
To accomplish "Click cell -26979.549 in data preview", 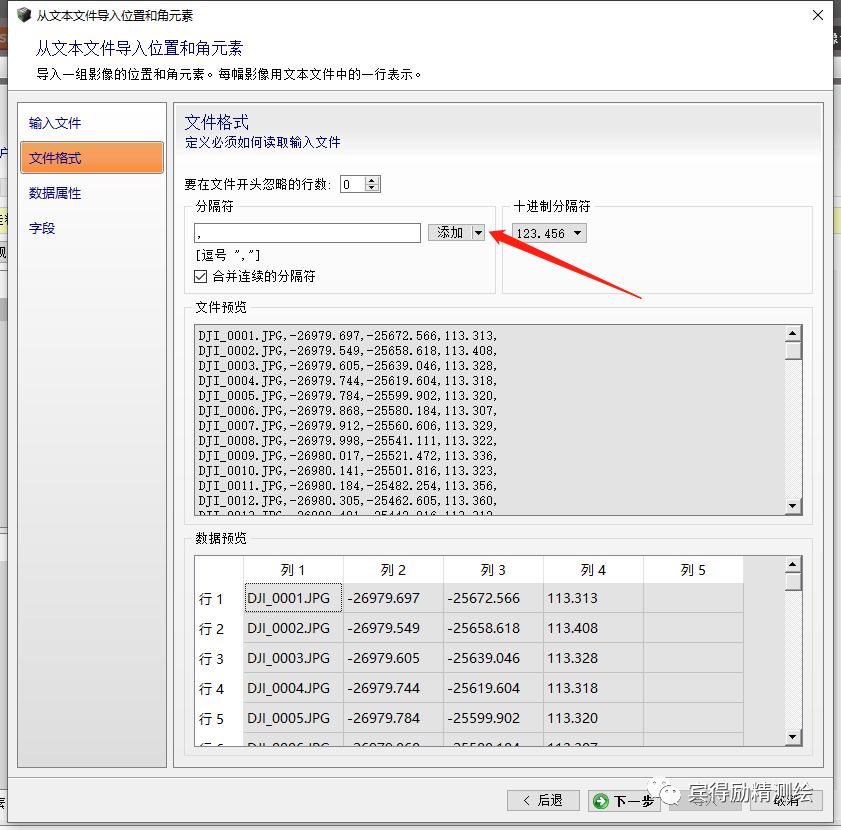I will [x=393, y=628].
